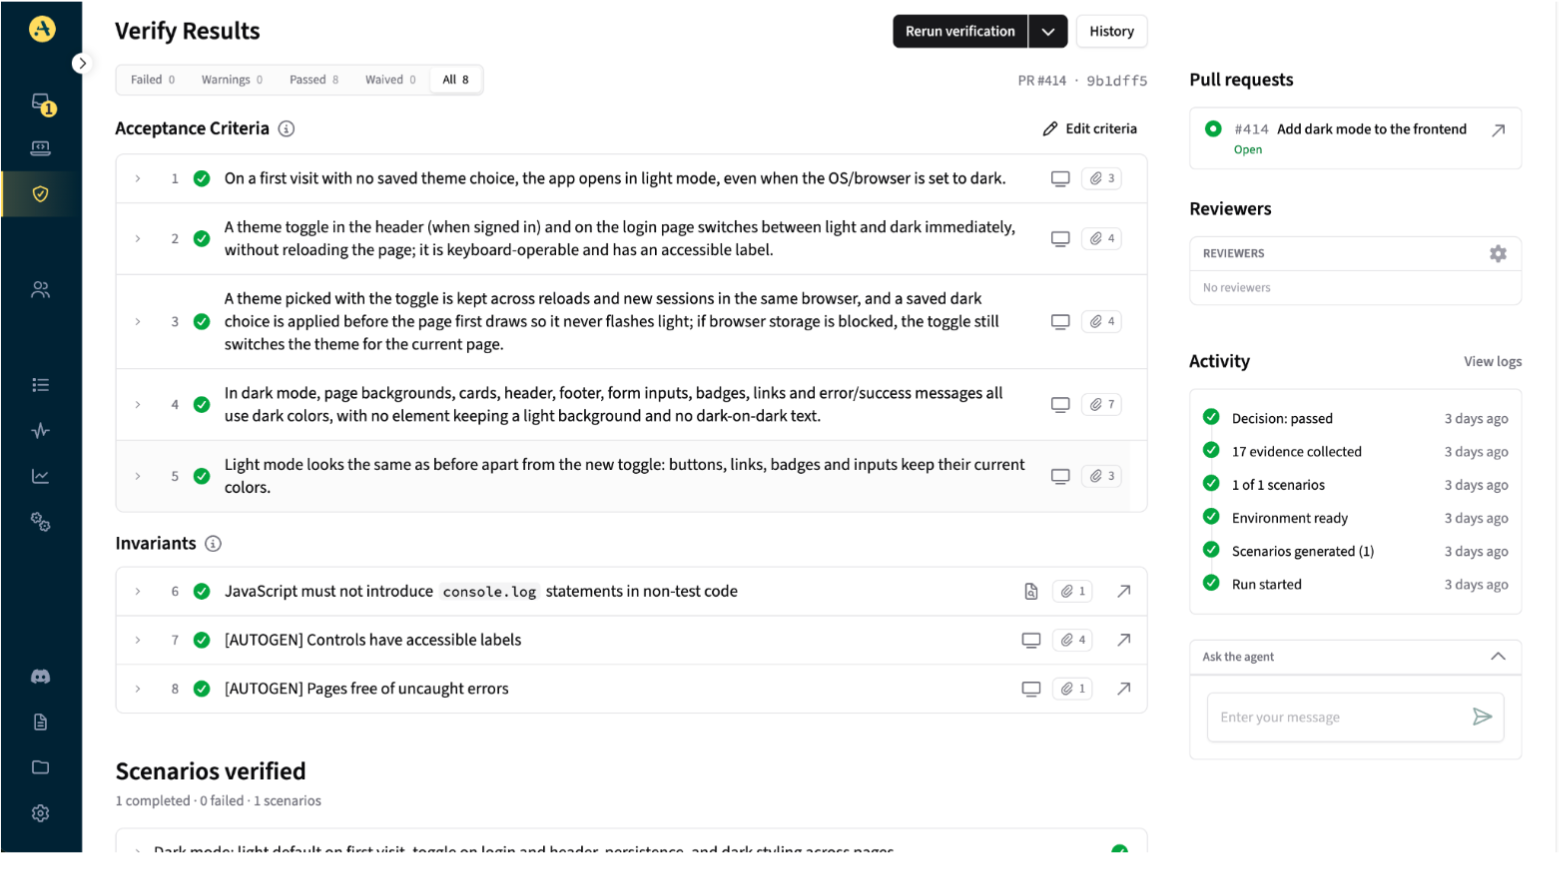Click the screen icon on criterion 1
The height and width of the screenshot is (878, 1562).
pyautogui.click(x=1060, y=179)
